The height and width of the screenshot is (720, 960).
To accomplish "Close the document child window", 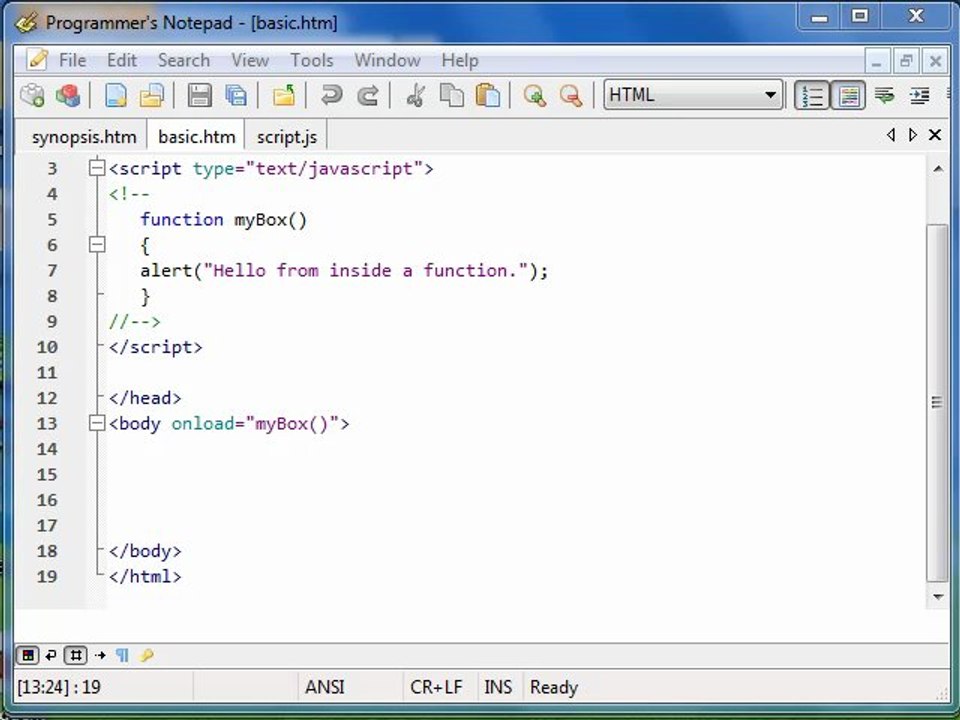I will (x=935, y=61).
